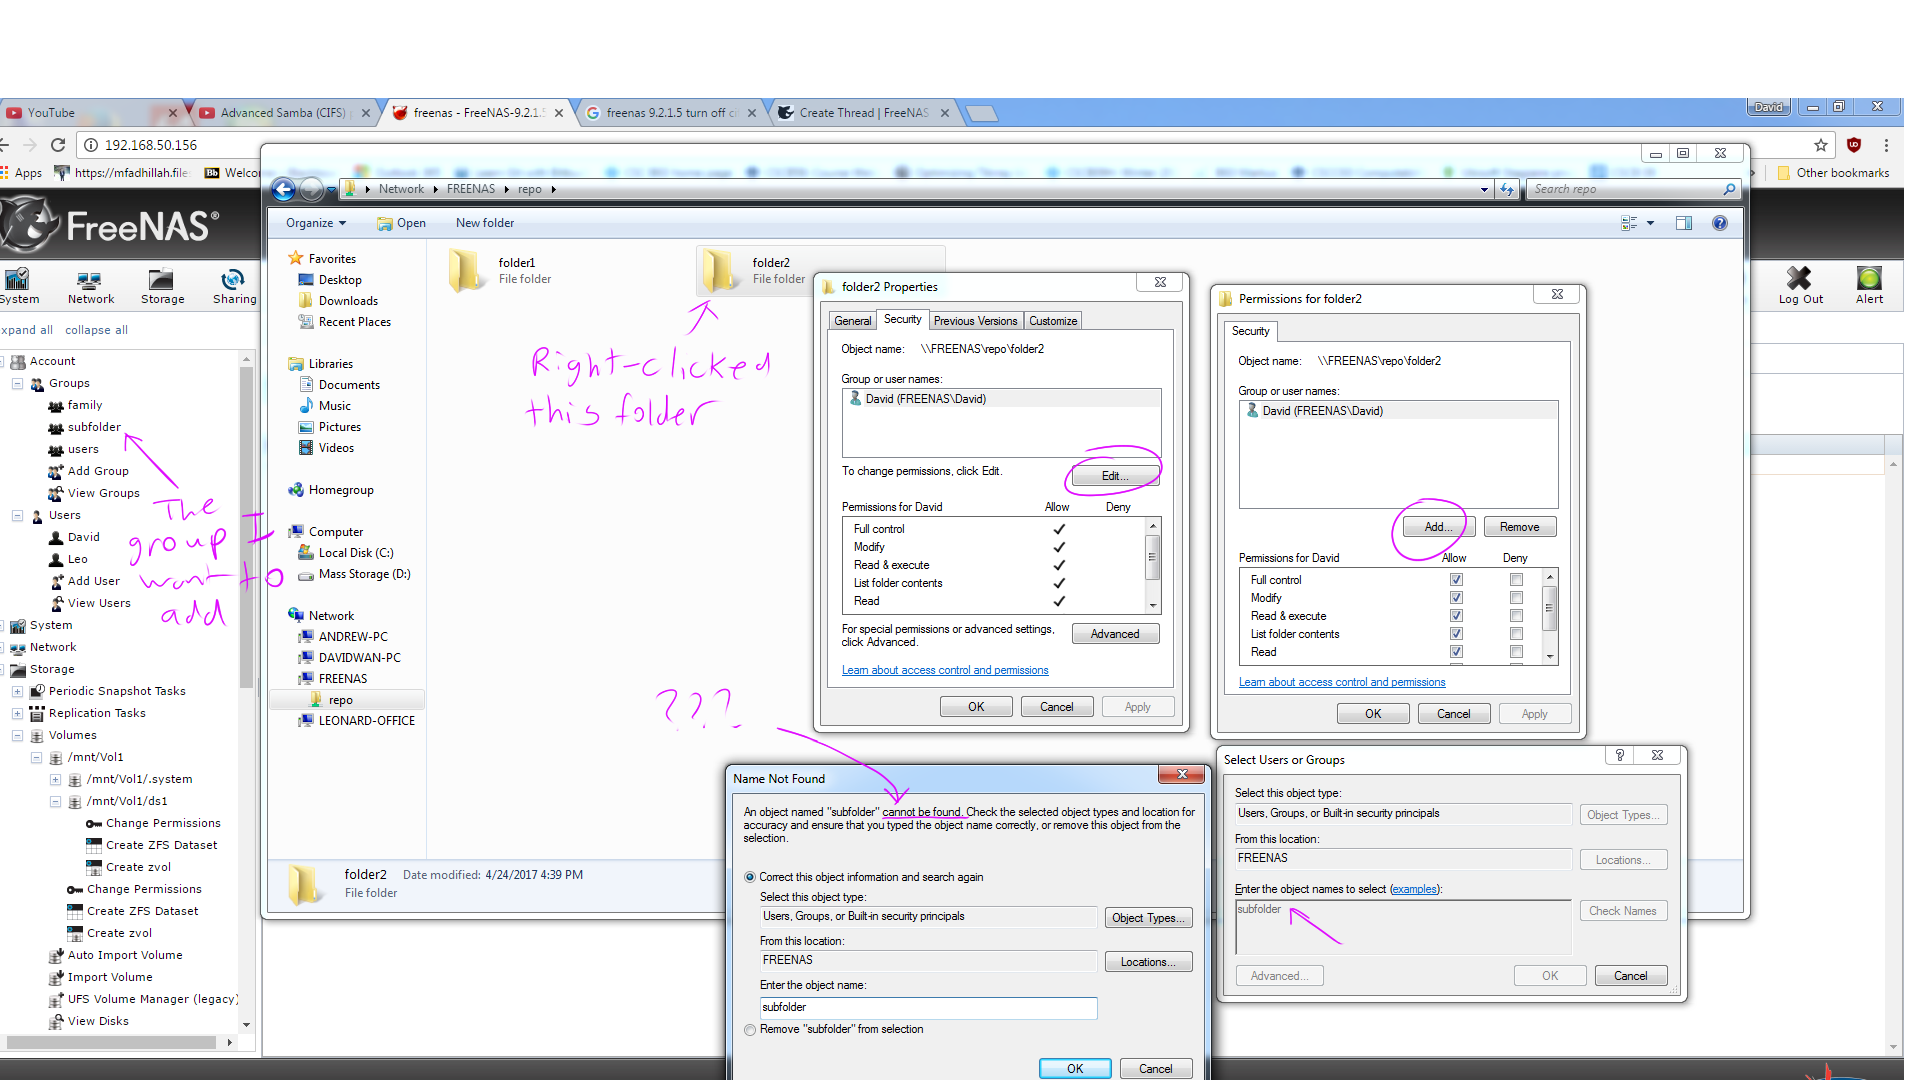Select FREENAS under Network in navigation pane
The height and width of the screenshot is (1080, 1920).
[343, 679]
